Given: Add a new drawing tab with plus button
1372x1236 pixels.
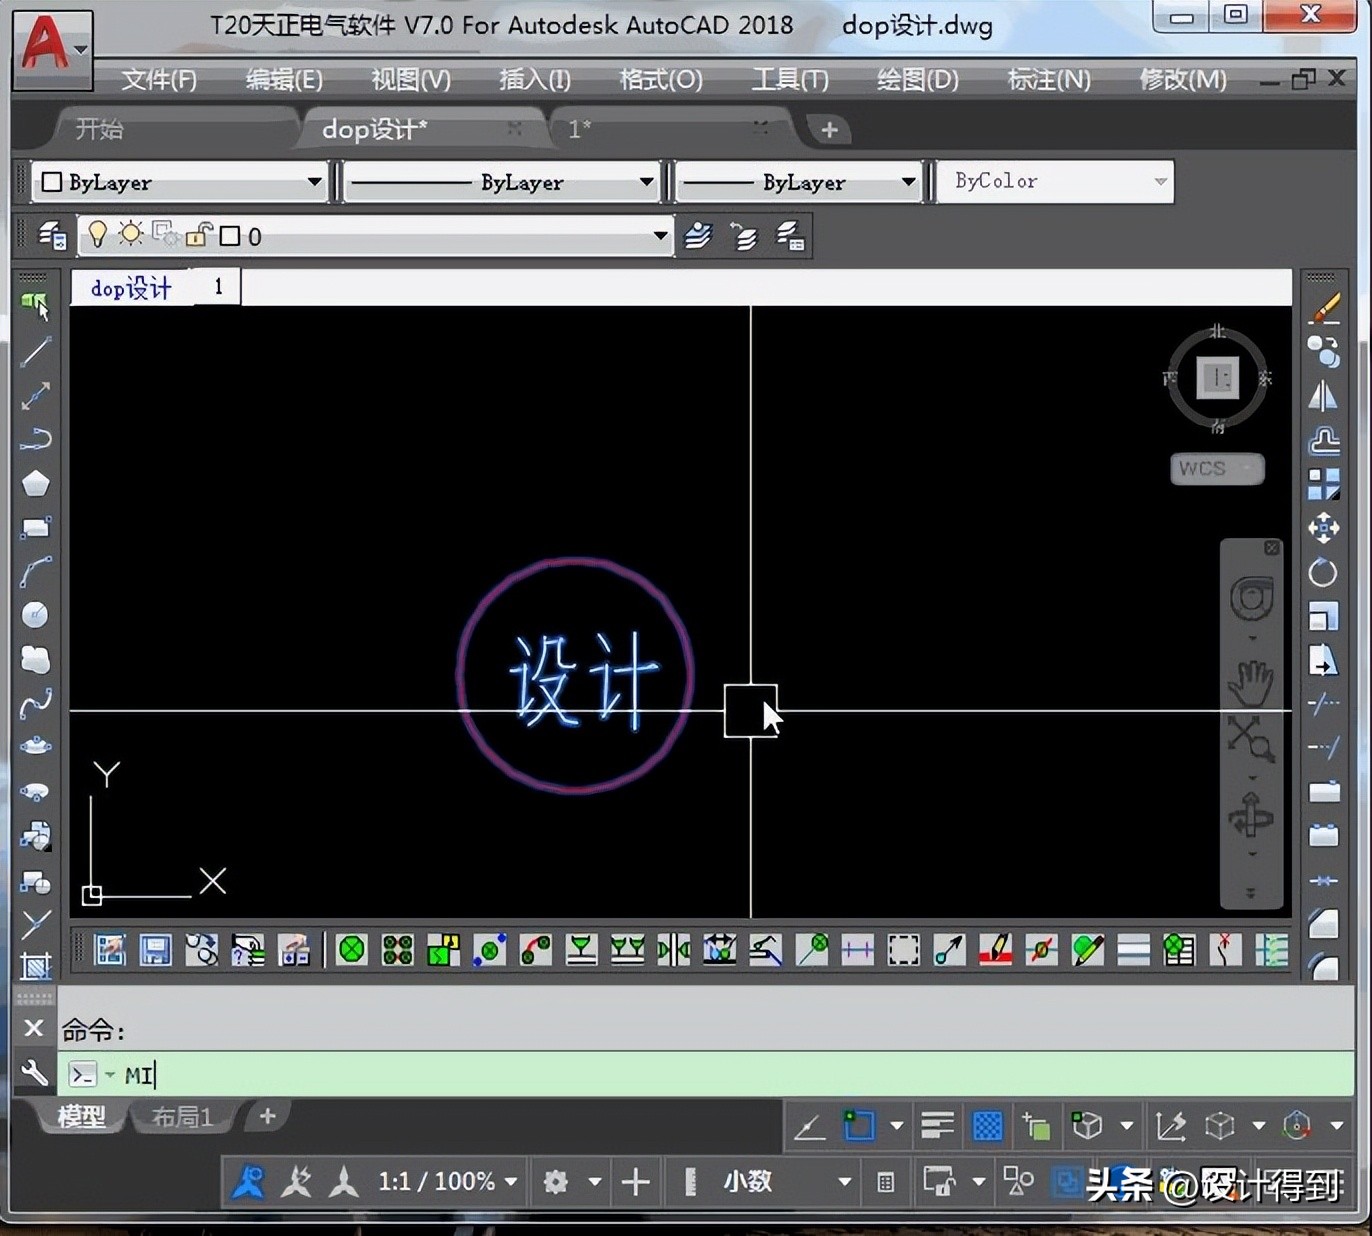Looking at the screenshot, I should pyautogui.click(x=829, y=129).
